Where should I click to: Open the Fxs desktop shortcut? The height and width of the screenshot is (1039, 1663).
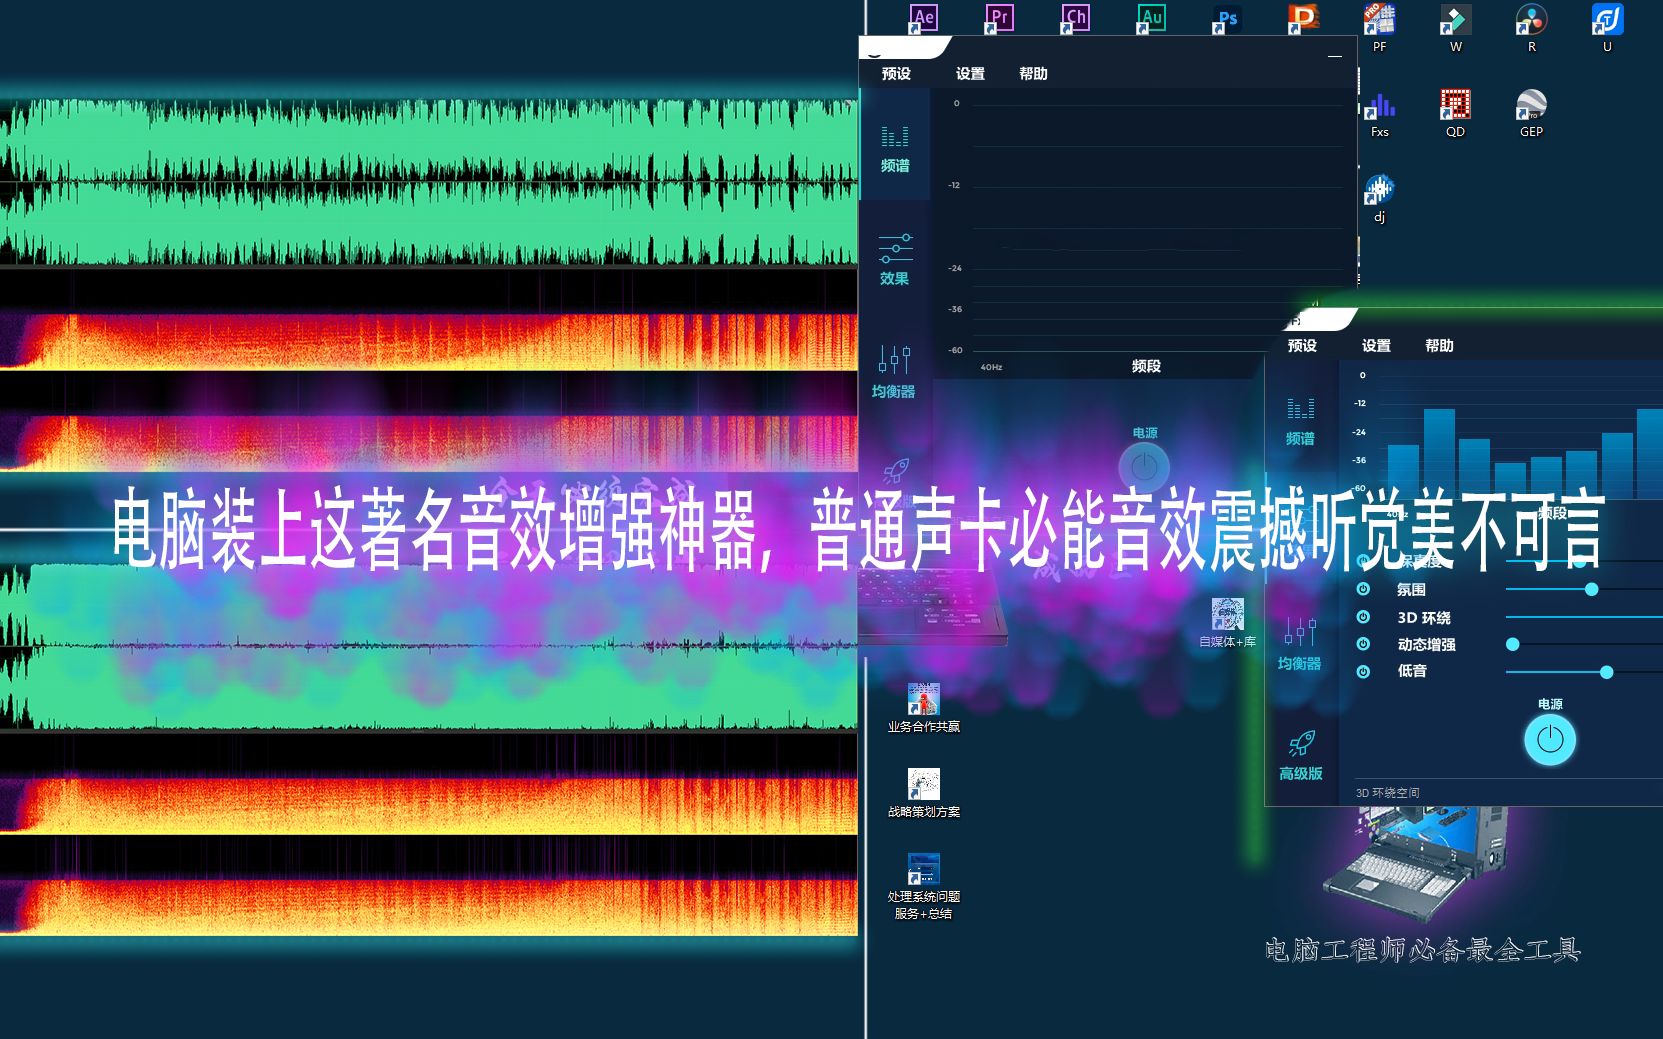point(1379,113)
